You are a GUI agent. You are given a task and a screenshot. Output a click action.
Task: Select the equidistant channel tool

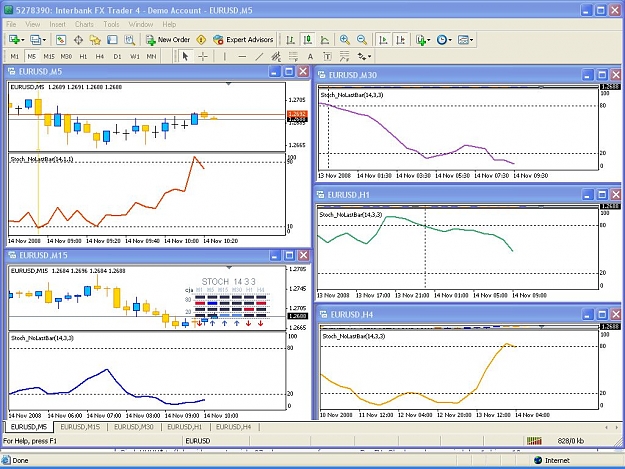coord(276,57)
